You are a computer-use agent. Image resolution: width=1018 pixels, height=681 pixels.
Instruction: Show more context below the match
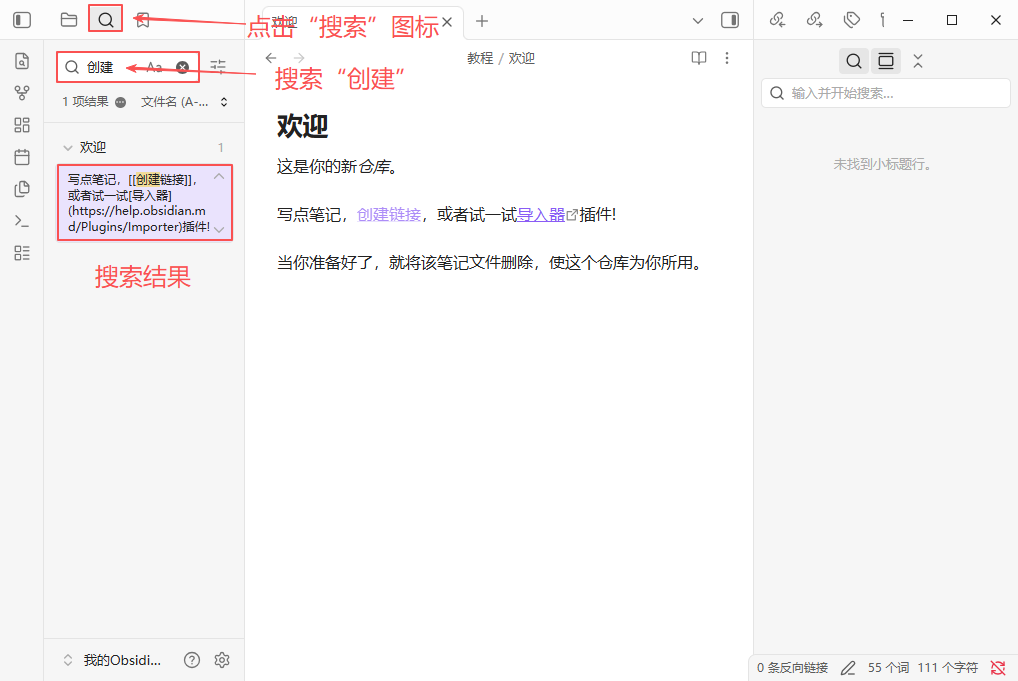(219, 229)
